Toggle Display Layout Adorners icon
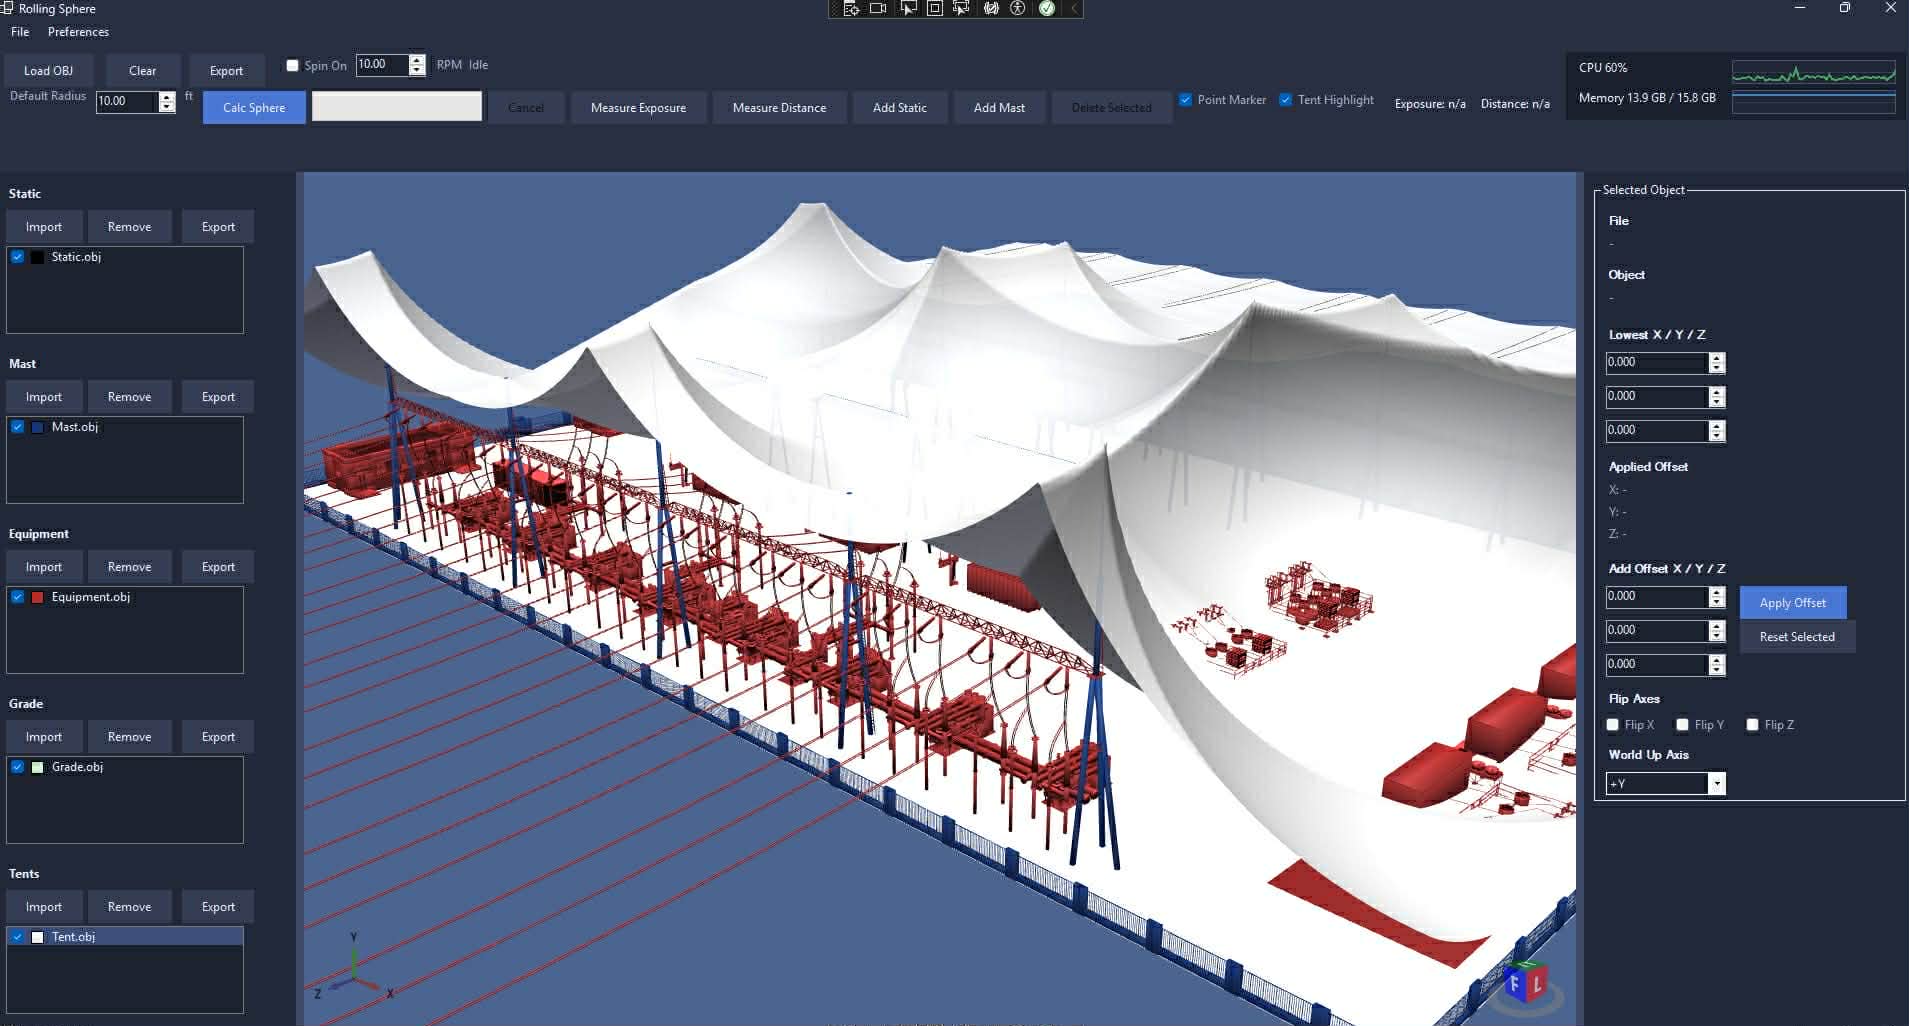This screenshot has height=1026, width=1909. [935, 9]
